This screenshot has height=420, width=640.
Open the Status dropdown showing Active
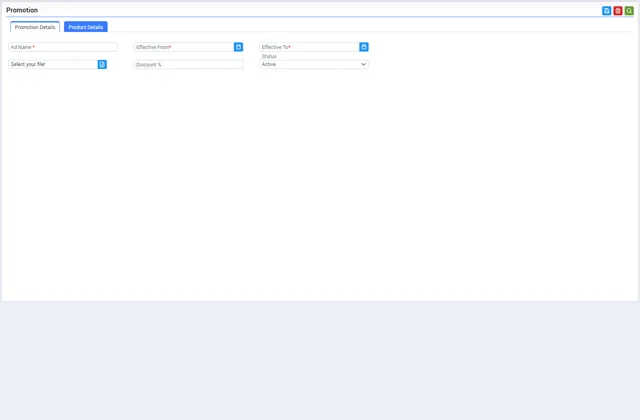314,64
